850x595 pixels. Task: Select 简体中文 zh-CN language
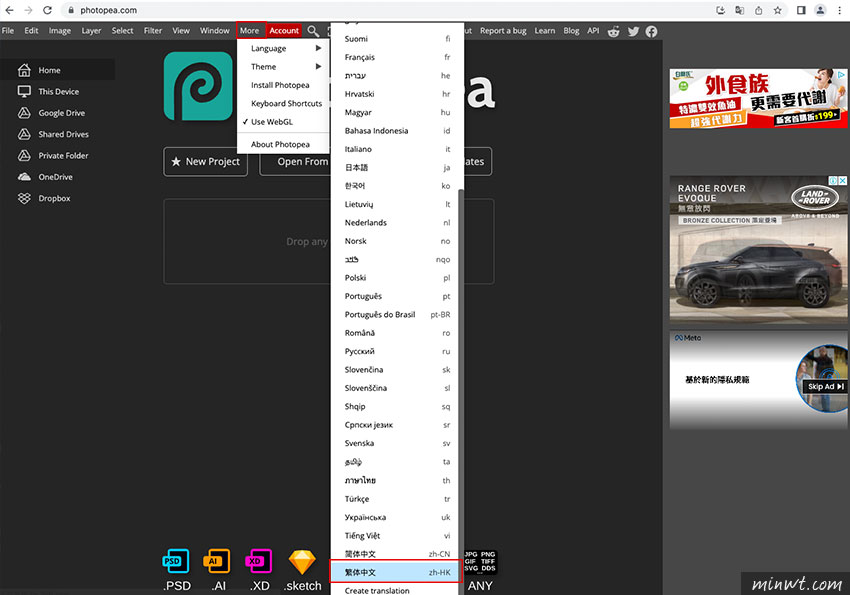[x=394, y=554]
